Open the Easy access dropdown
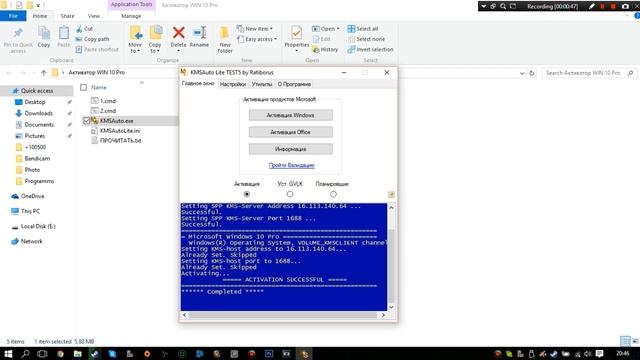The image size is (640, 360). (x=257, y=39)
